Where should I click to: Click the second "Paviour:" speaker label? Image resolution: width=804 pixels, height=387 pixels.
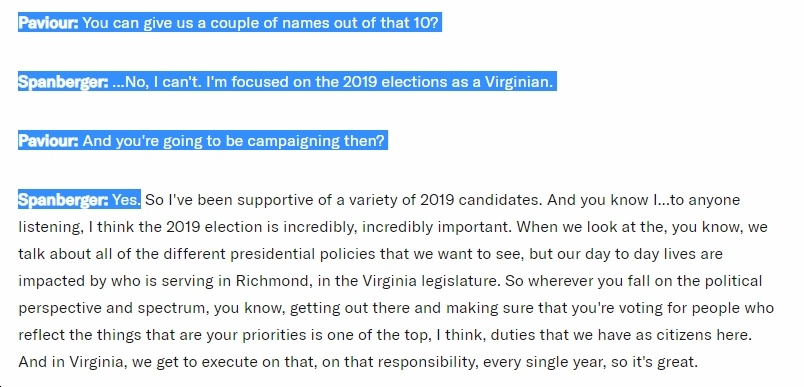tap(48, 141)
